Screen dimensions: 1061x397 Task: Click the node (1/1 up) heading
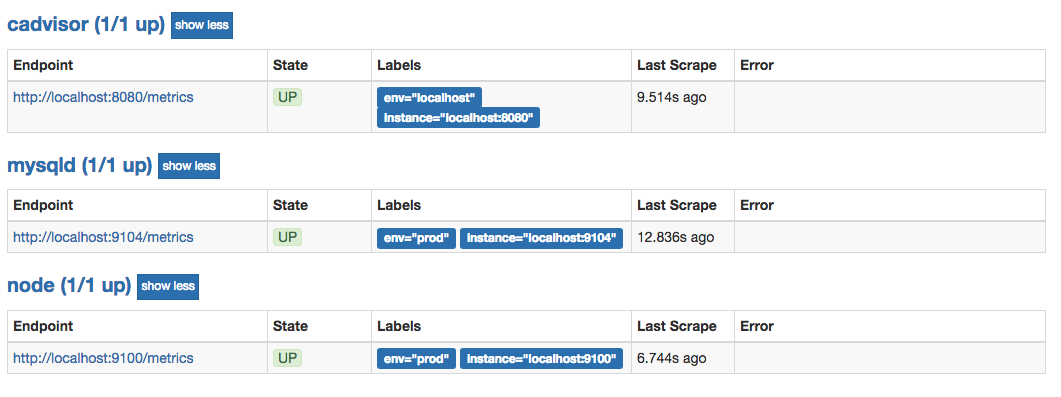[x=69, y=285]
